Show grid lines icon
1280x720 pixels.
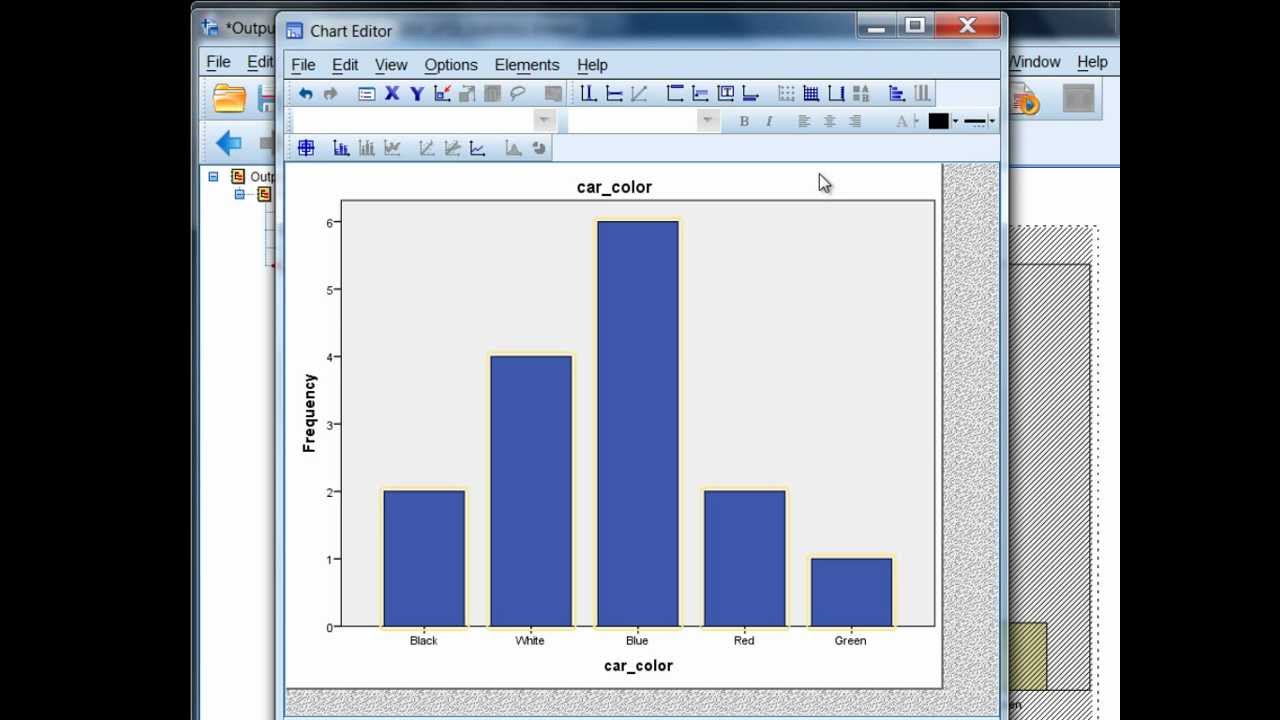click(x=811, y=93)
